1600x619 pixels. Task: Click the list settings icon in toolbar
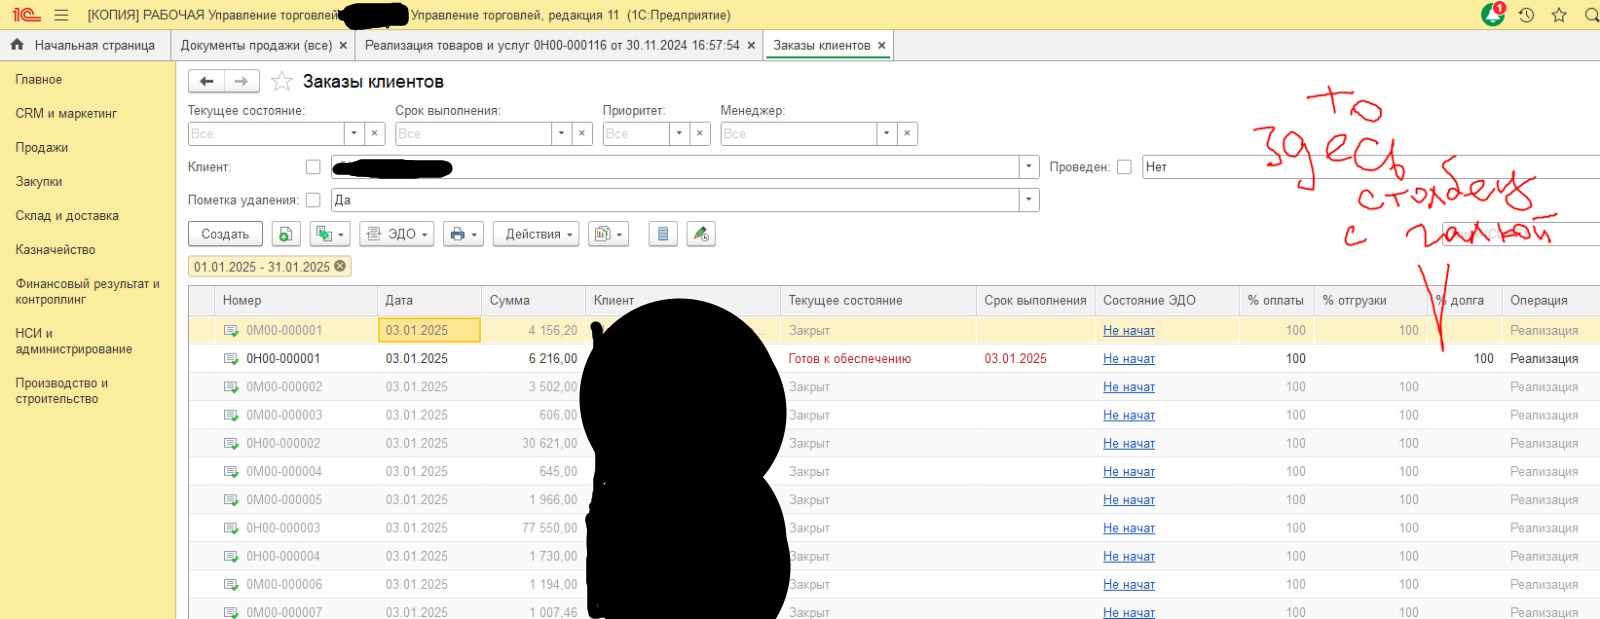point(663,234)
